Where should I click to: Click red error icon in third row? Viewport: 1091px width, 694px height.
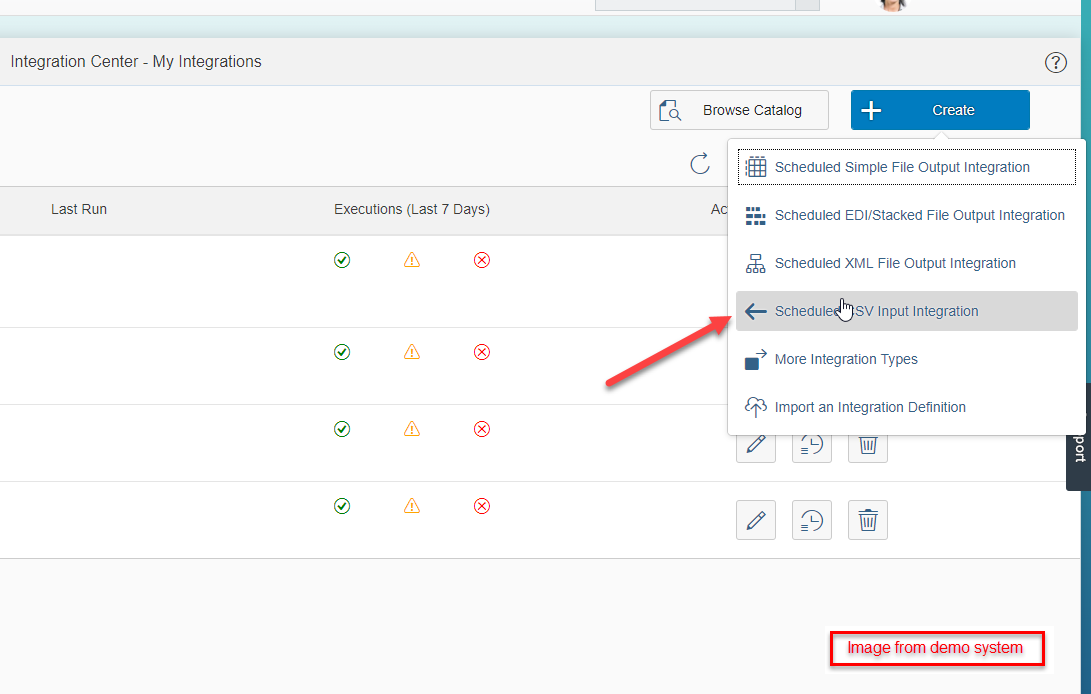click(x=481, y=429)
